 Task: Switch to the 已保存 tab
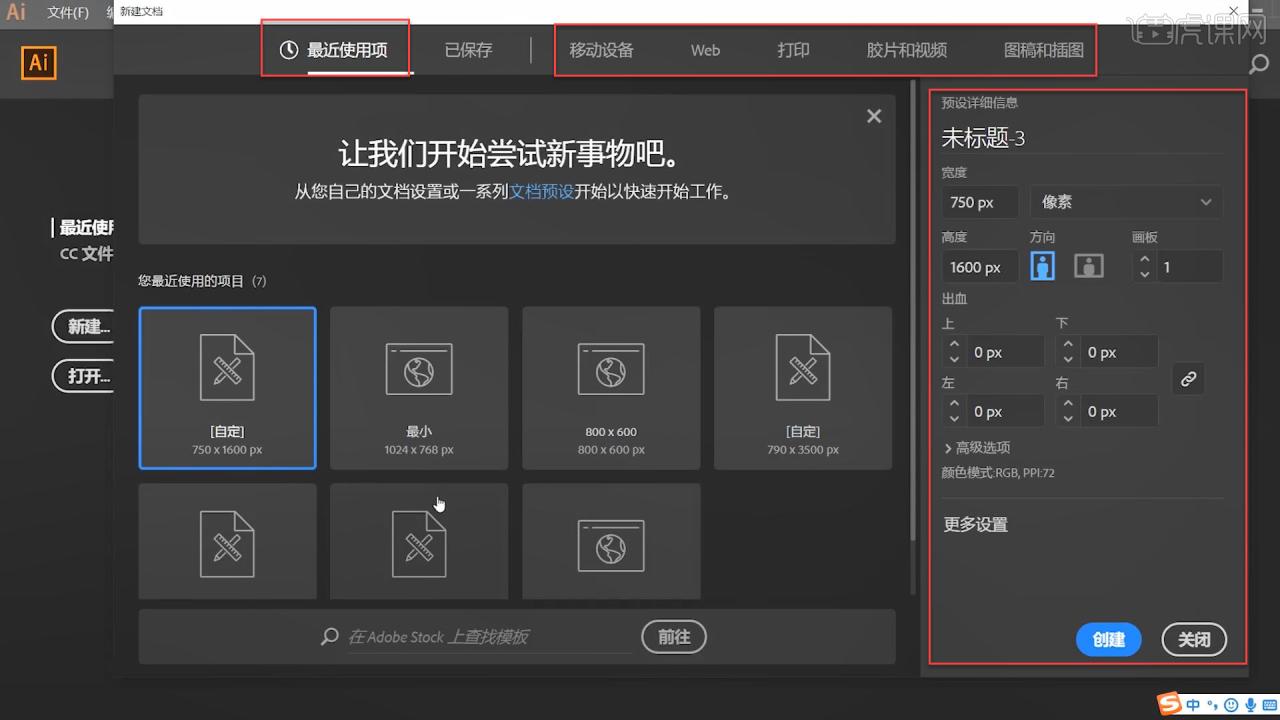point(469,50)
